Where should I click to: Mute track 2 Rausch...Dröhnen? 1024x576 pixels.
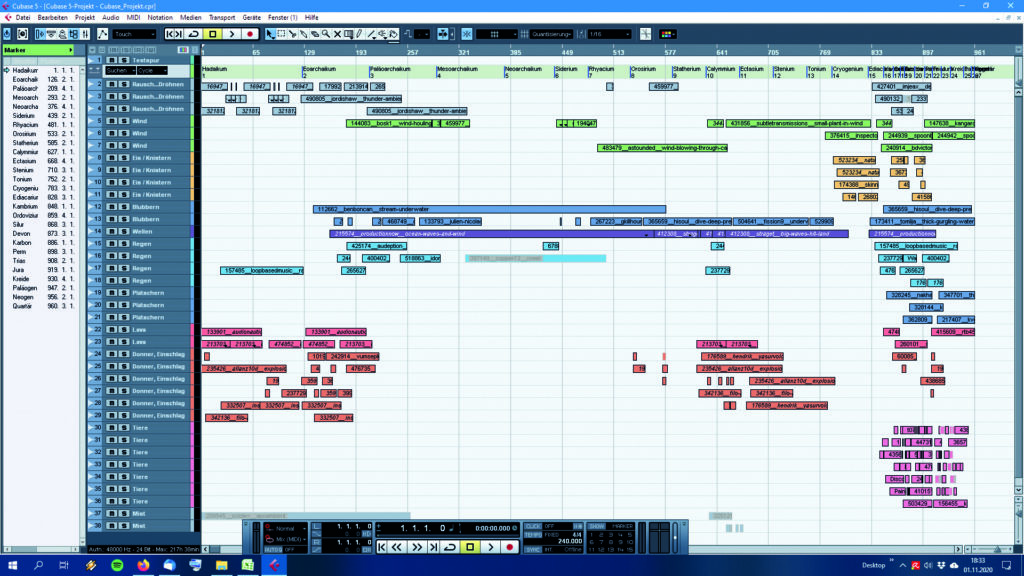tap(112, 84)
